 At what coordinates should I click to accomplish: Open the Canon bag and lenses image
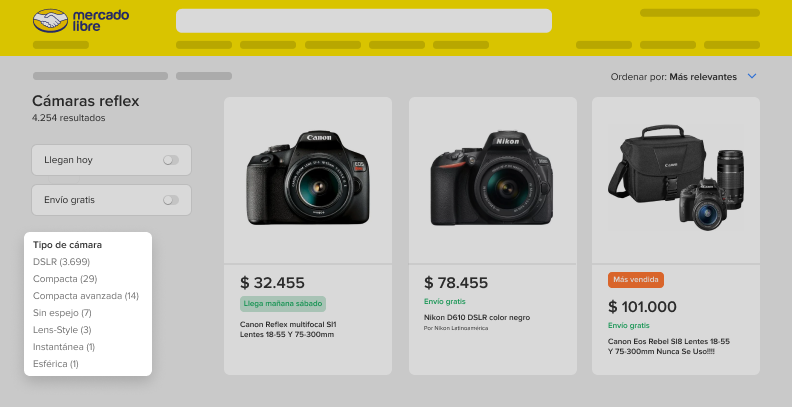point(676,178)
